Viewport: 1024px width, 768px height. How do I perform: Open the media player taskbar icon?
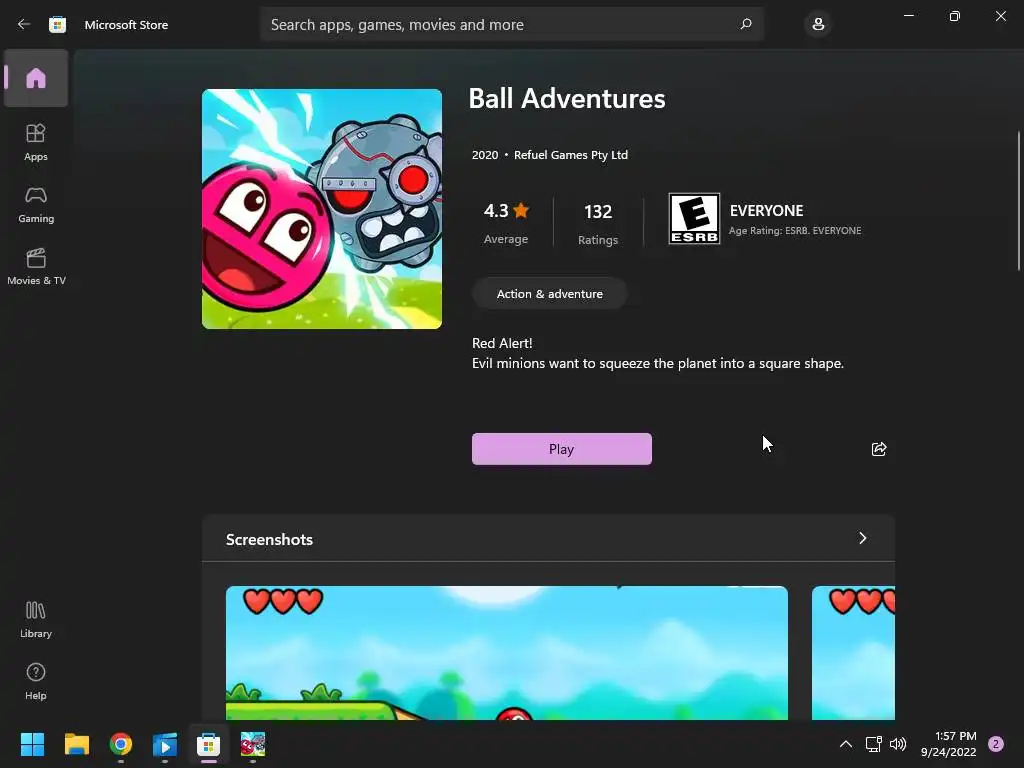[x=165, y=744]
